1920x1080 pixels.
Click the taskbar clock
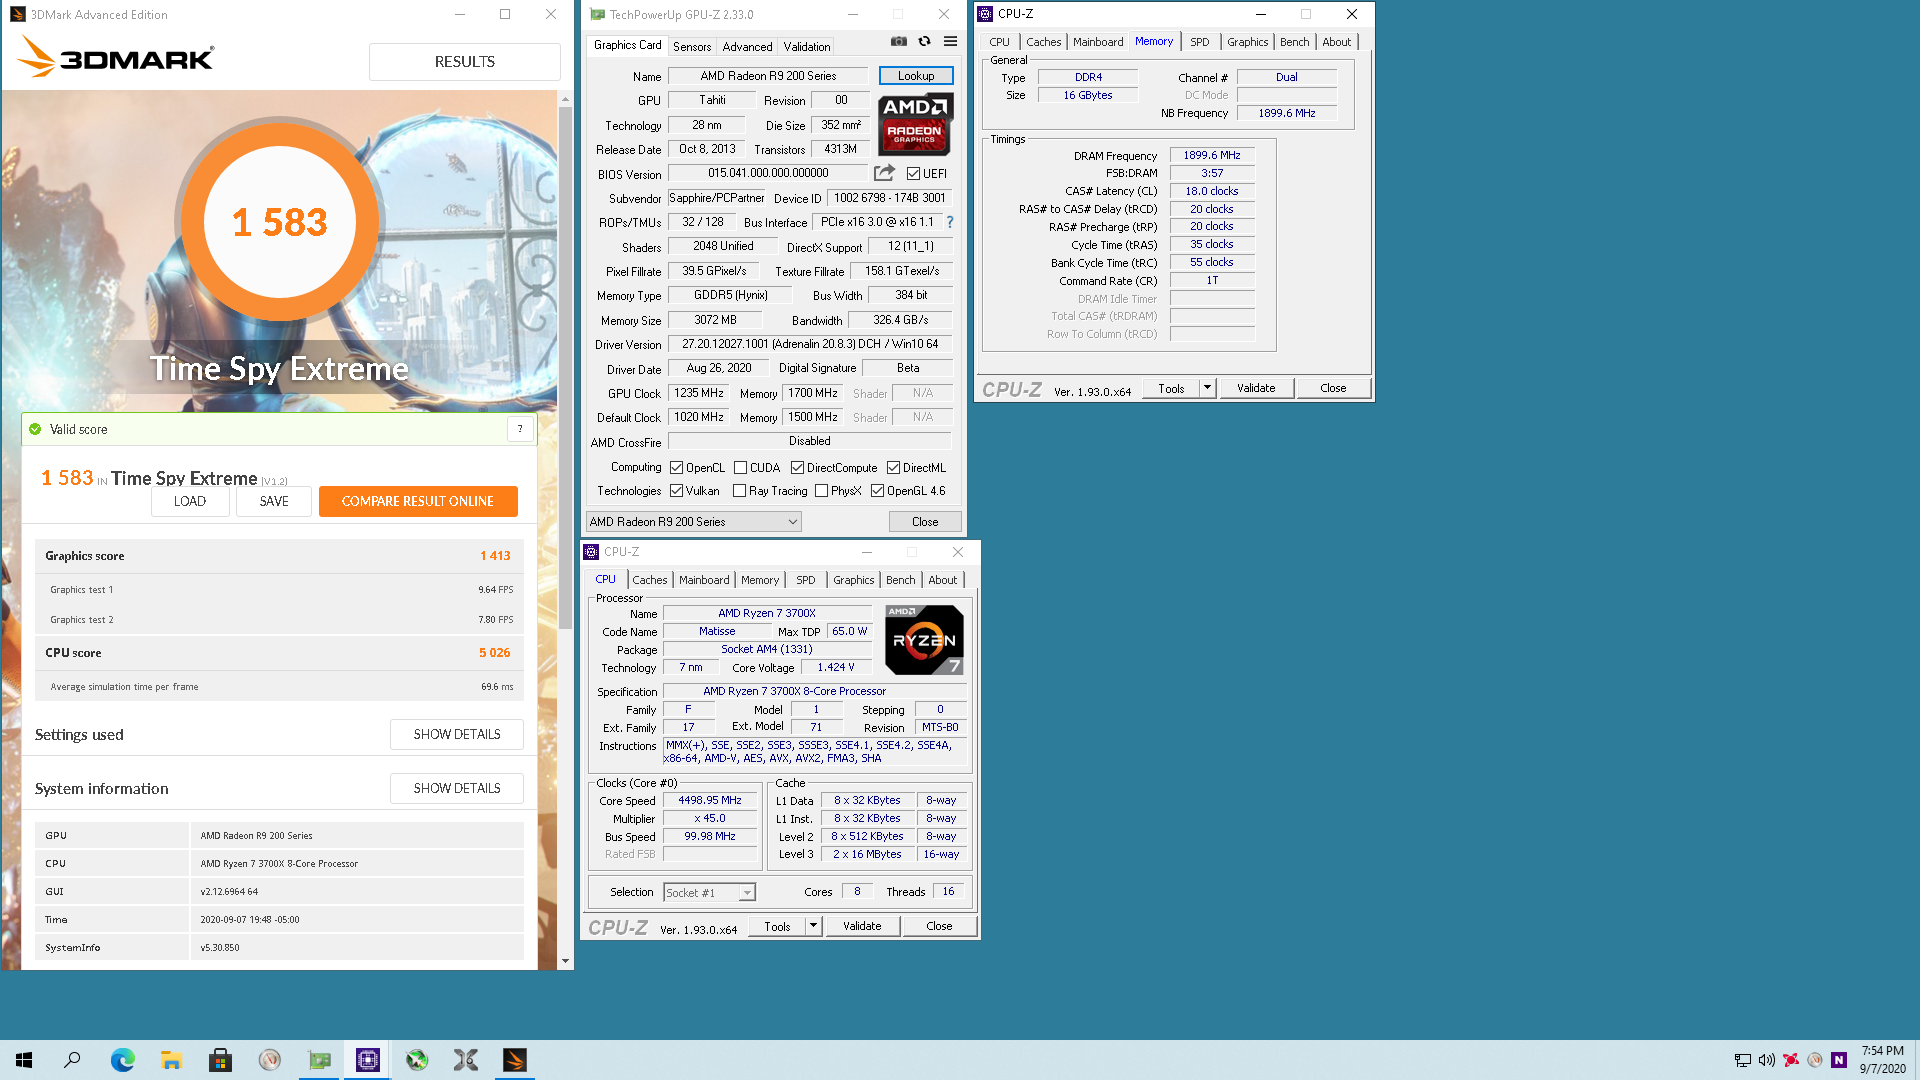(x=1882, y=1060)
